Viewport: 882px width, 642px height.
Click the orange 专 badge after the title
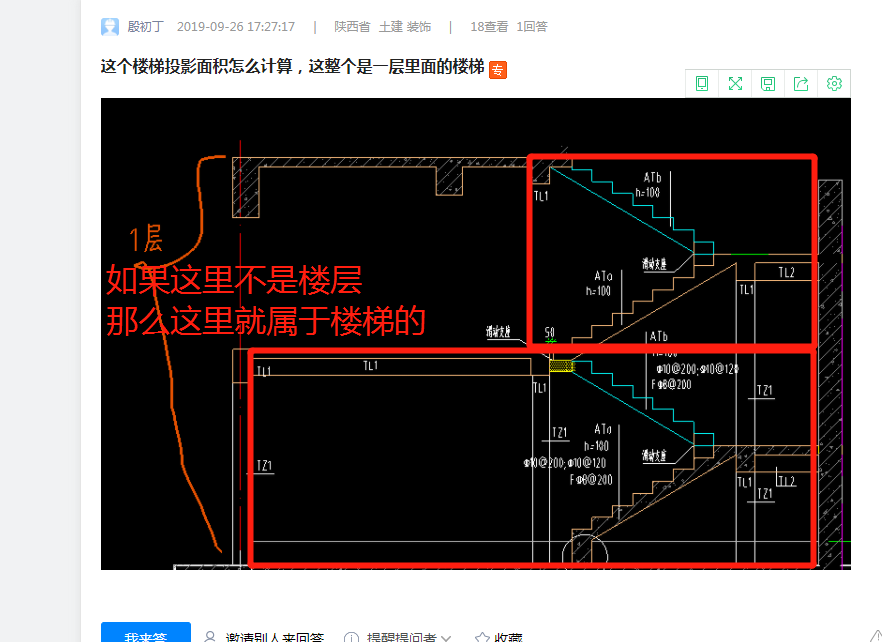[498, 70]
